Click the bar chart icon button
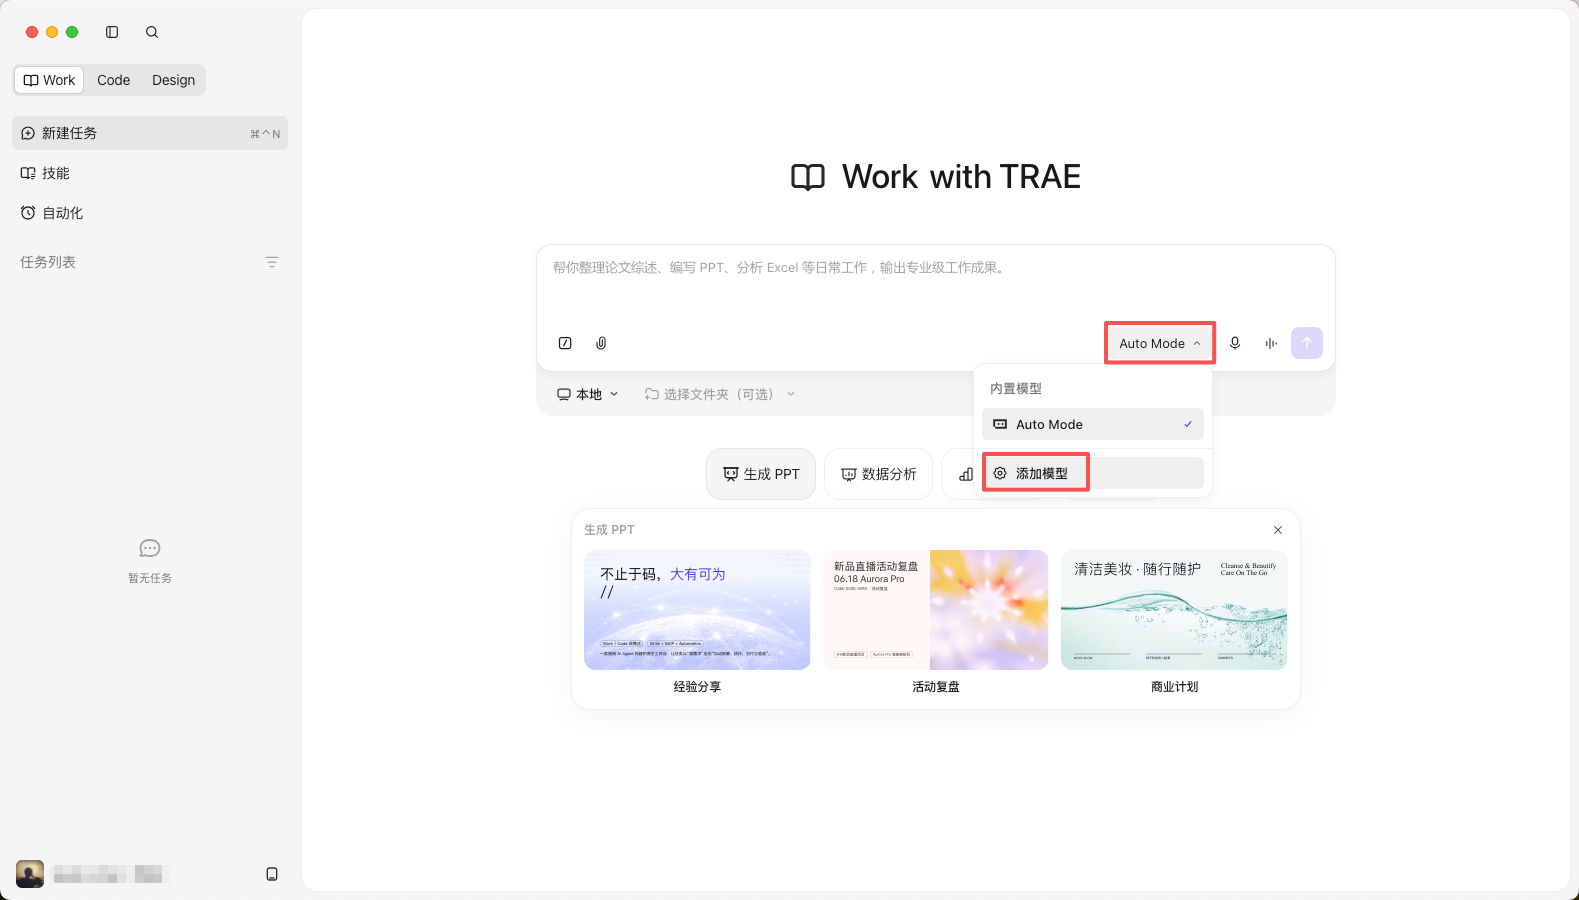Screen dimensions: 1579x900 [965, 474]
